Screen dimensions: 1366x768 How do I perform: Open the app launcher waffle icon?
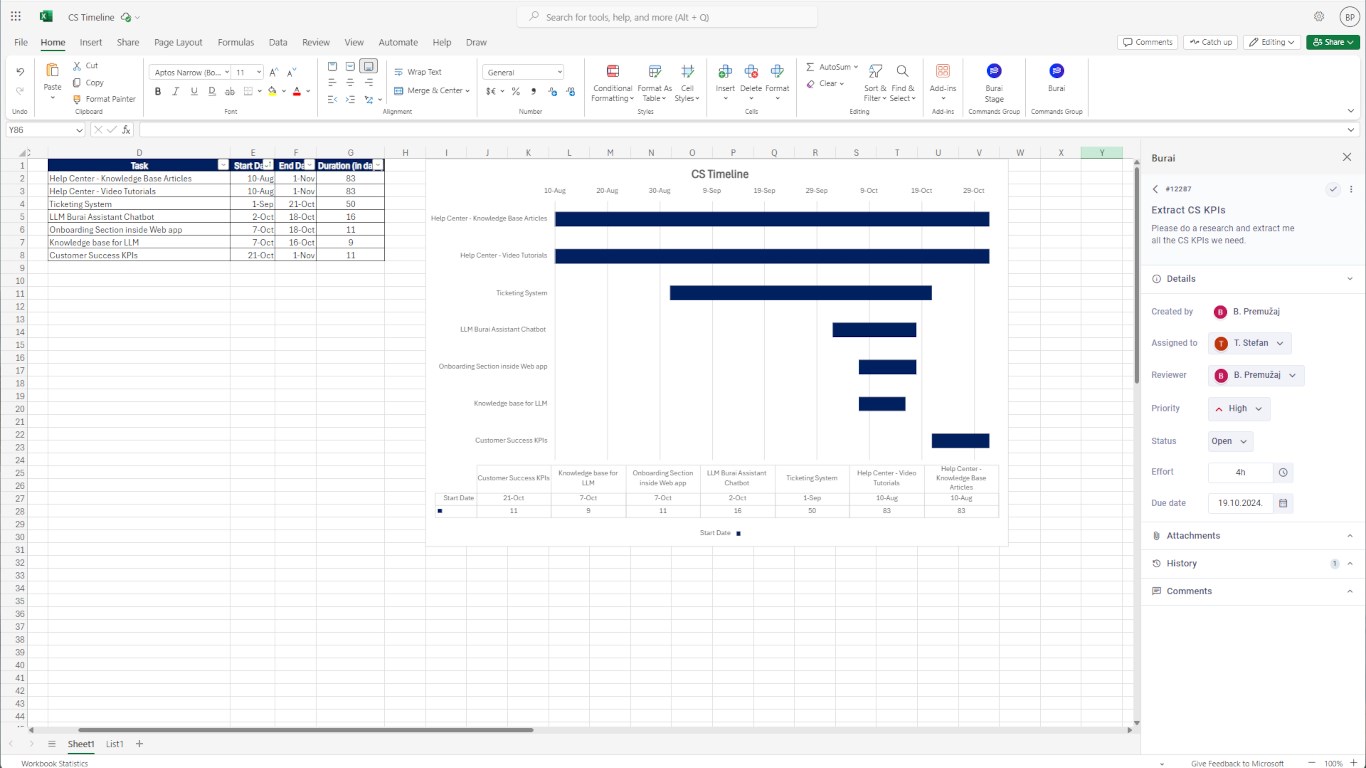[x=16, y=16]
